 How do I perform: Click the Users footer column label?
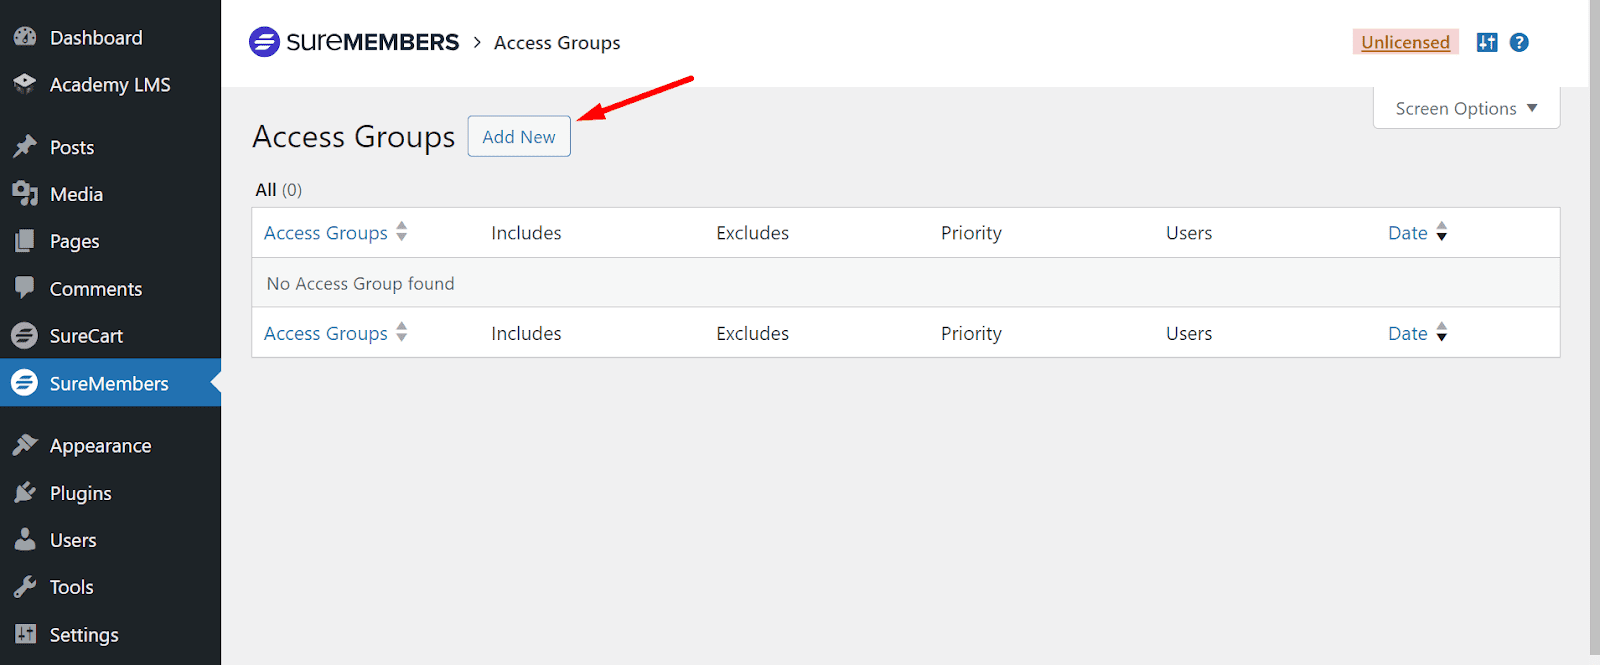(1189, 333)
